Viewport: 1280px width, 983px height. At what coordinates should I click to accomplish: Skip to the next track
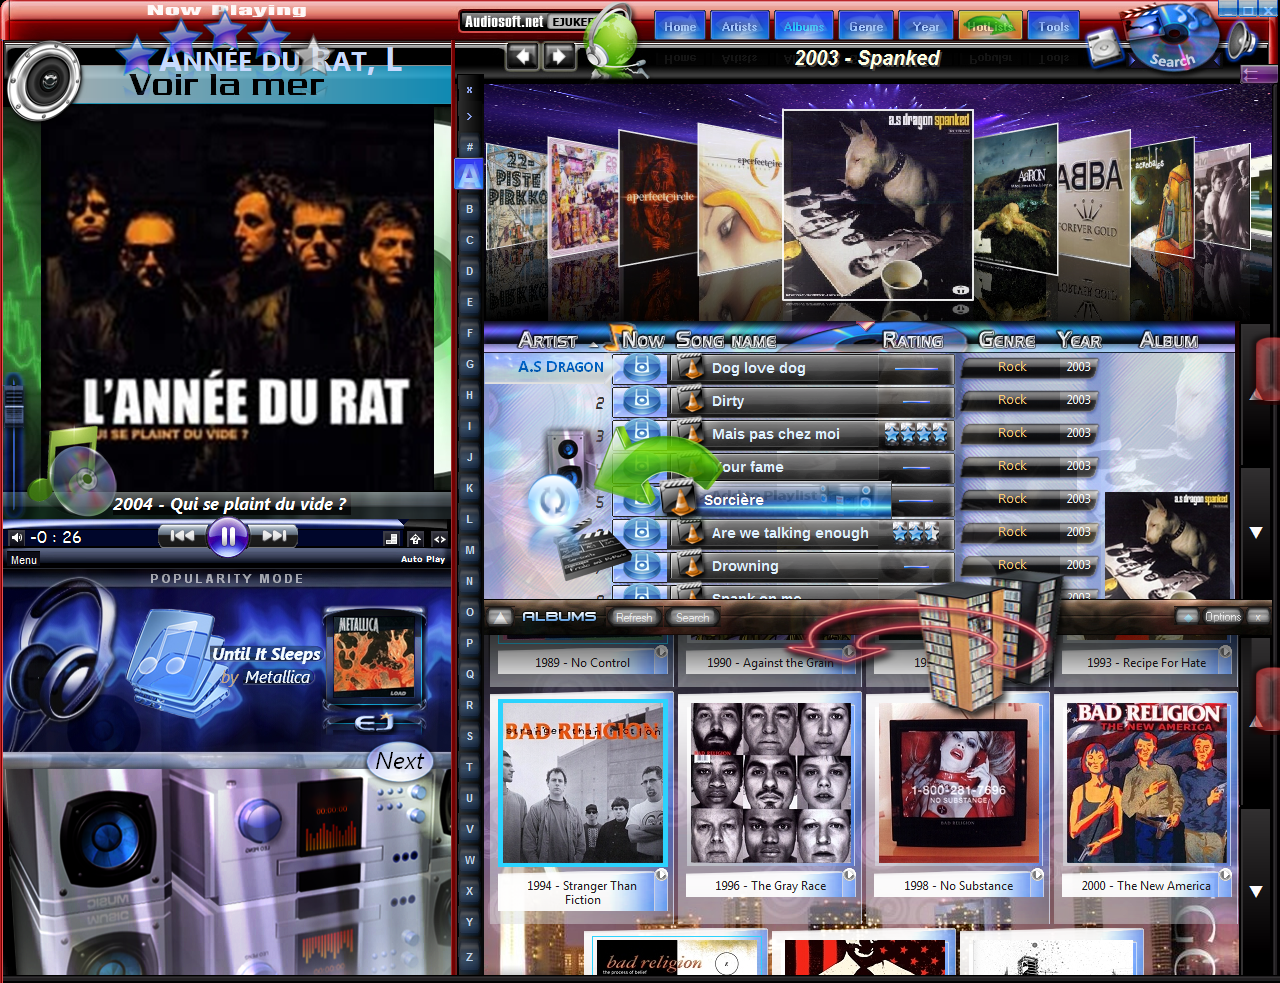click(275, 537)
